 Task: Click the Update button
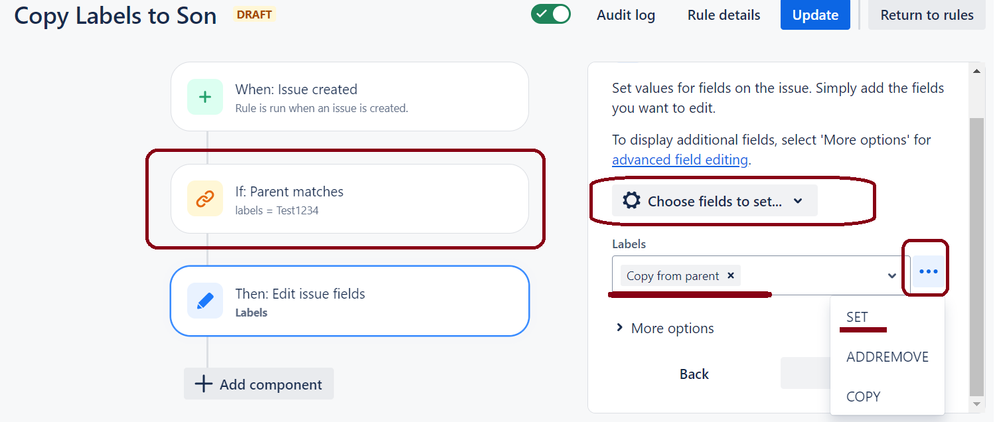coord(815,15)
